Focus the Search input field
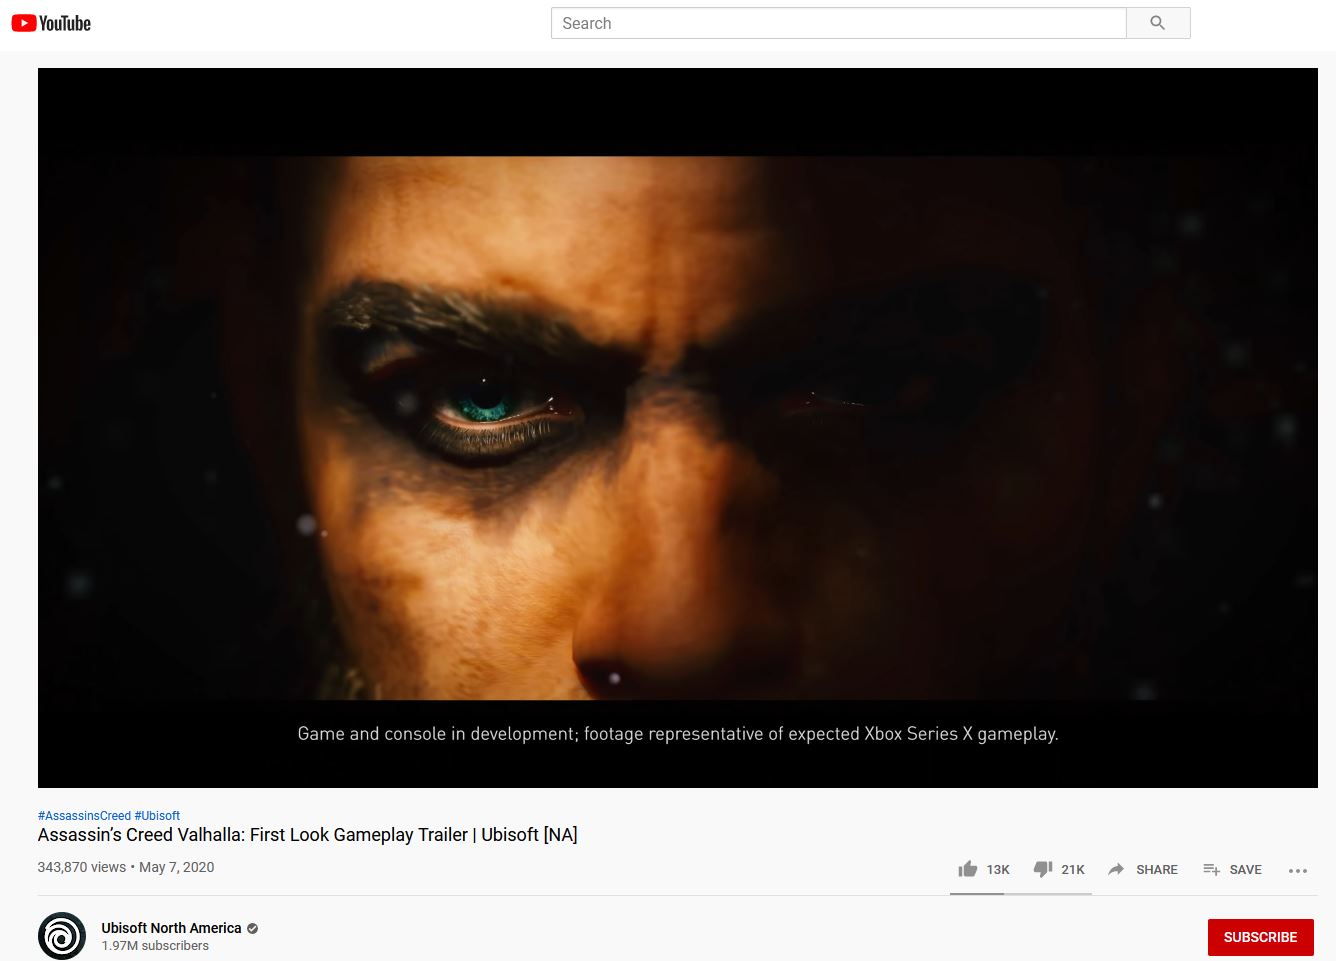Viewport: 1336px width, 961px height. tap(838, 23)
